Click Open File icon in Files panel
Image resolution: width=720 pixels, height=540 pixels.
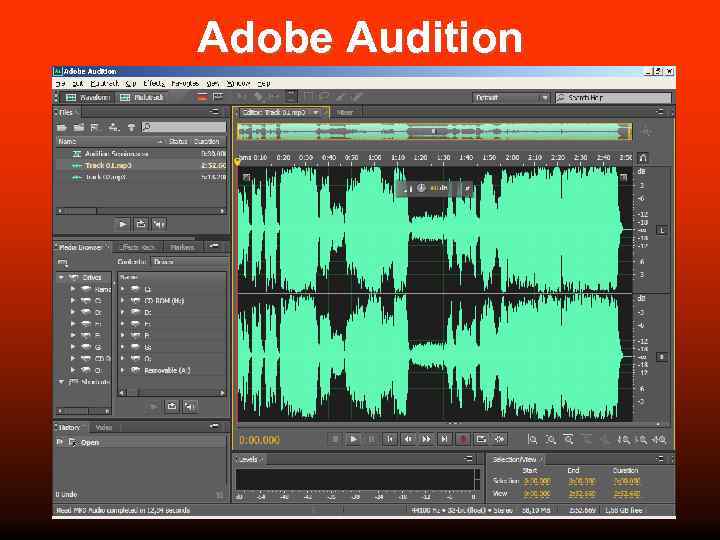[x=62, y=127]
